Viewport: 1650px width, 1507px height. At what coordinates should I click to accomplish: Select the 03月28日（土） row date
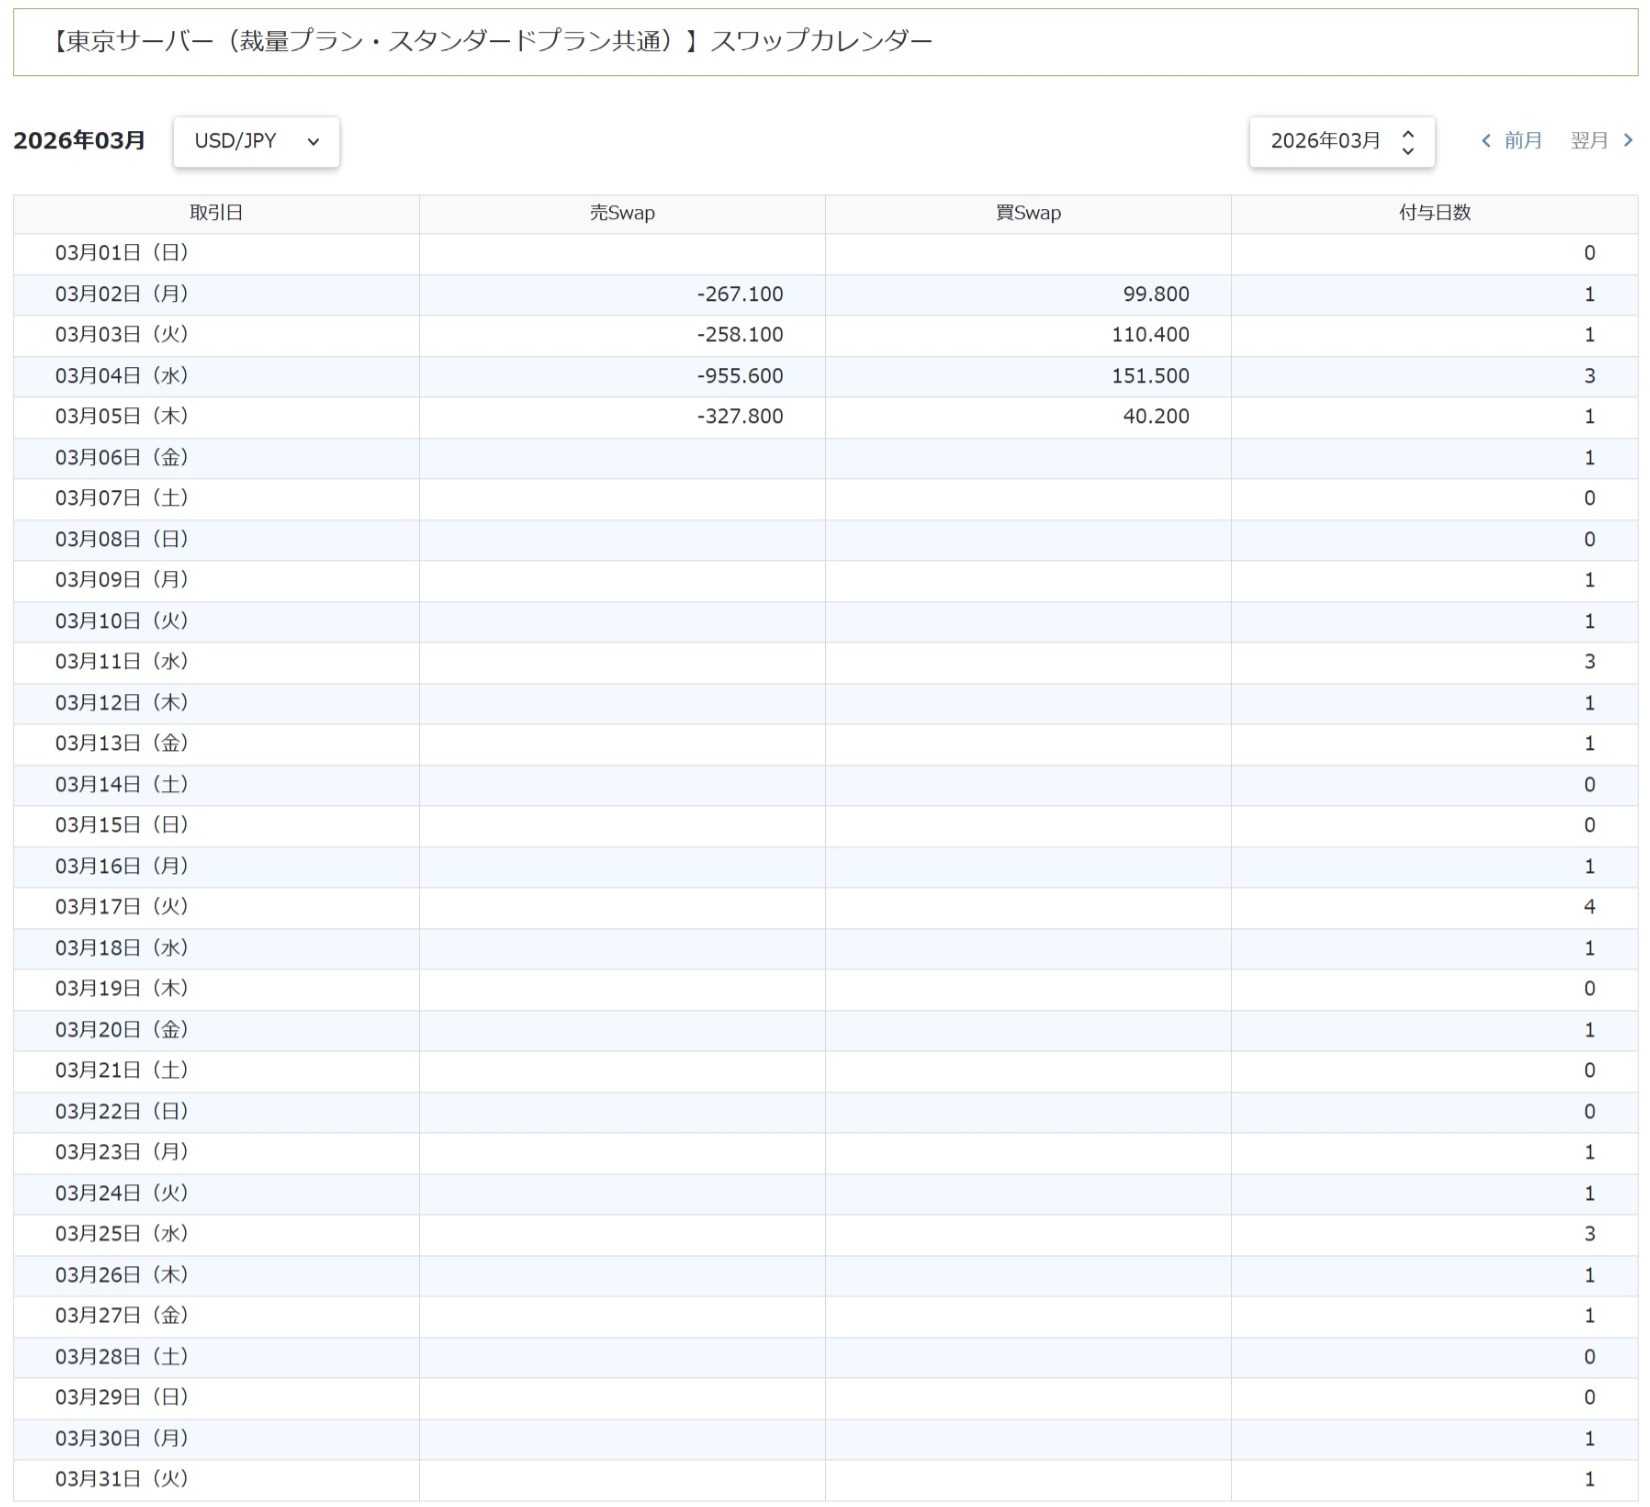122,1357
